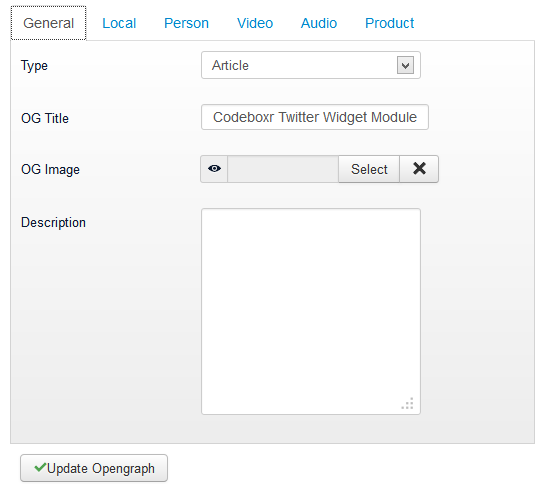Grab the Description textarea resize handle
The height and width of the screenshot is (484, 547).
pos(407,403)
